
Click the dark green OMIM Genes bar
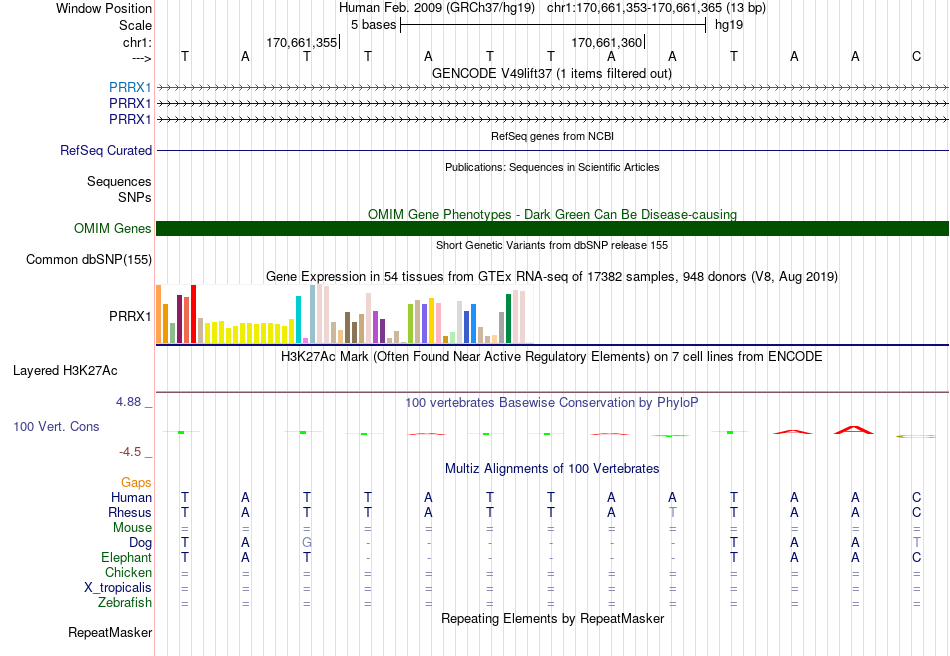tap(552, 228)
